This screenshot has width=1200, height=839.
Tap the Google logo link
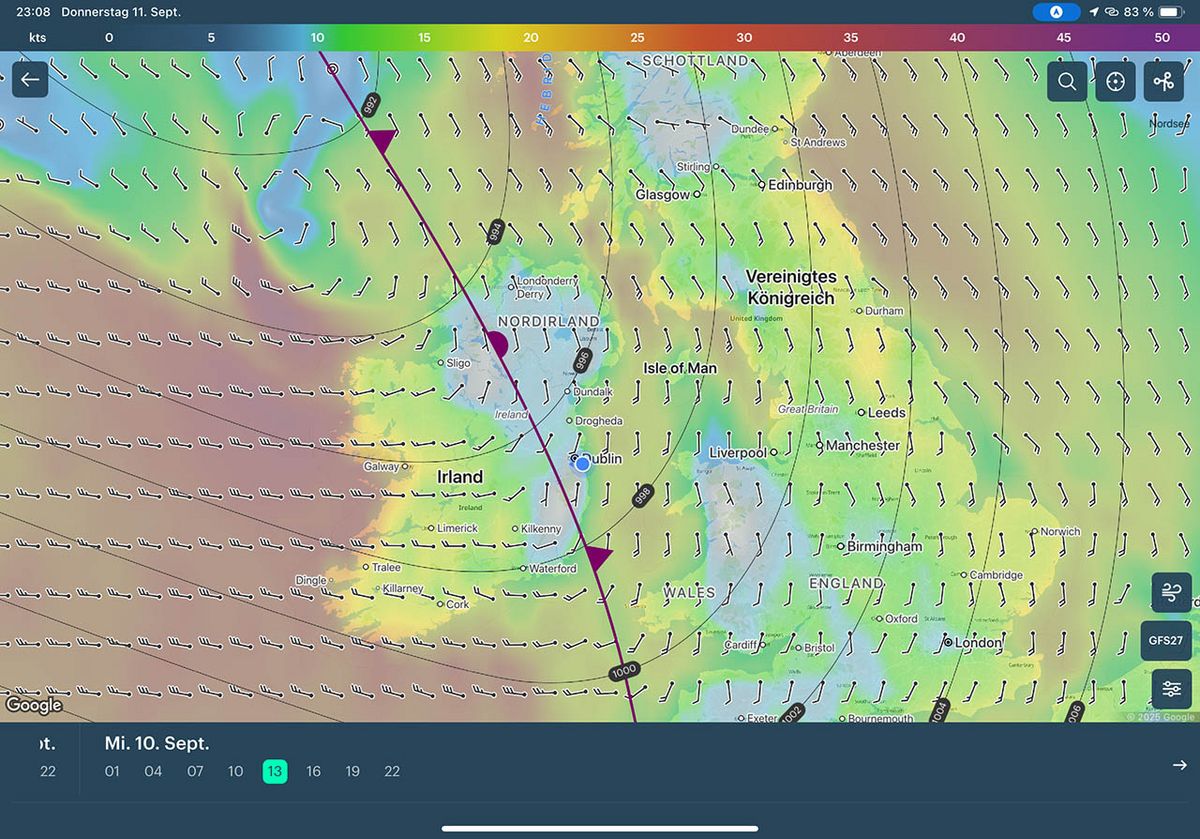coord(34,705)
